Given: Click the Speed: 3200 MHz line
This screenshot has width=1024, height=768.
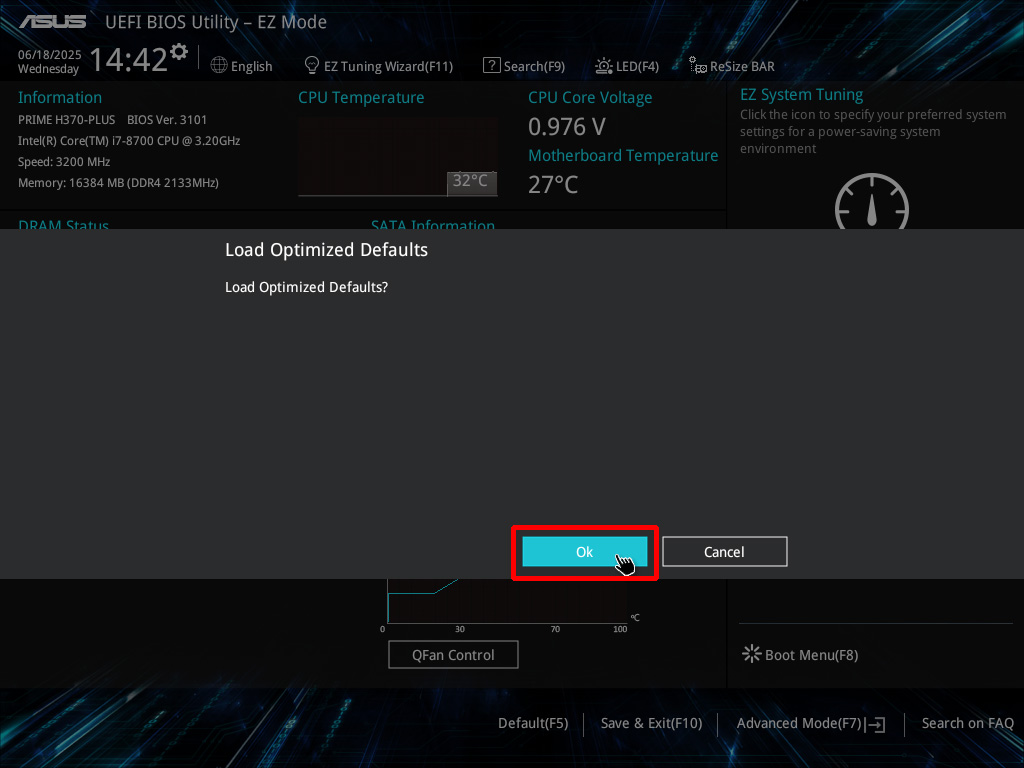Looking at the screenshot, I should click(x=64, y=162).
